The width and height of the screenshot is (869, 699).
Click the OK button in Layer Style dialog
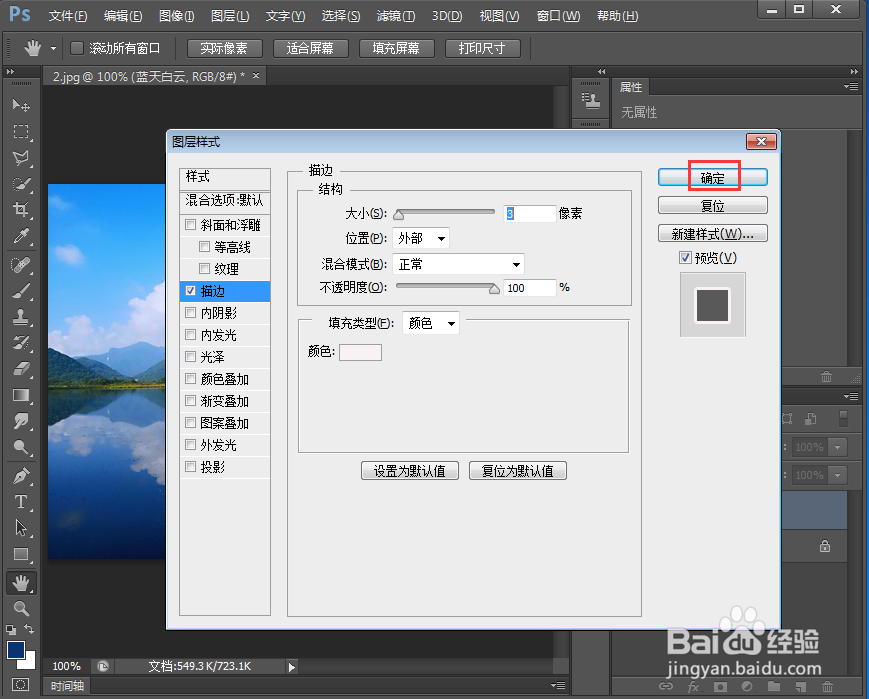713,177
